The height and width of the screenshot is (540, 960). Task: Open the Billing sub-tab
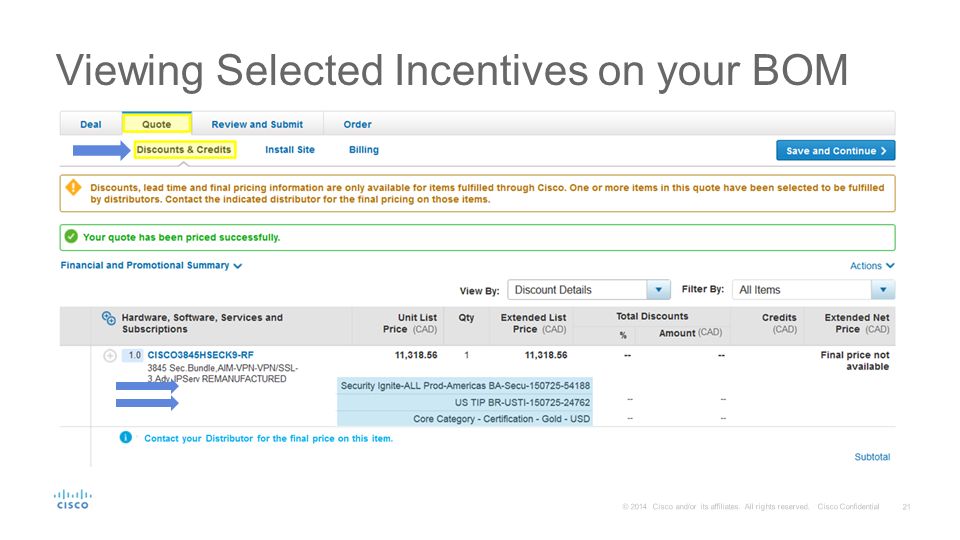coord(364,149)
